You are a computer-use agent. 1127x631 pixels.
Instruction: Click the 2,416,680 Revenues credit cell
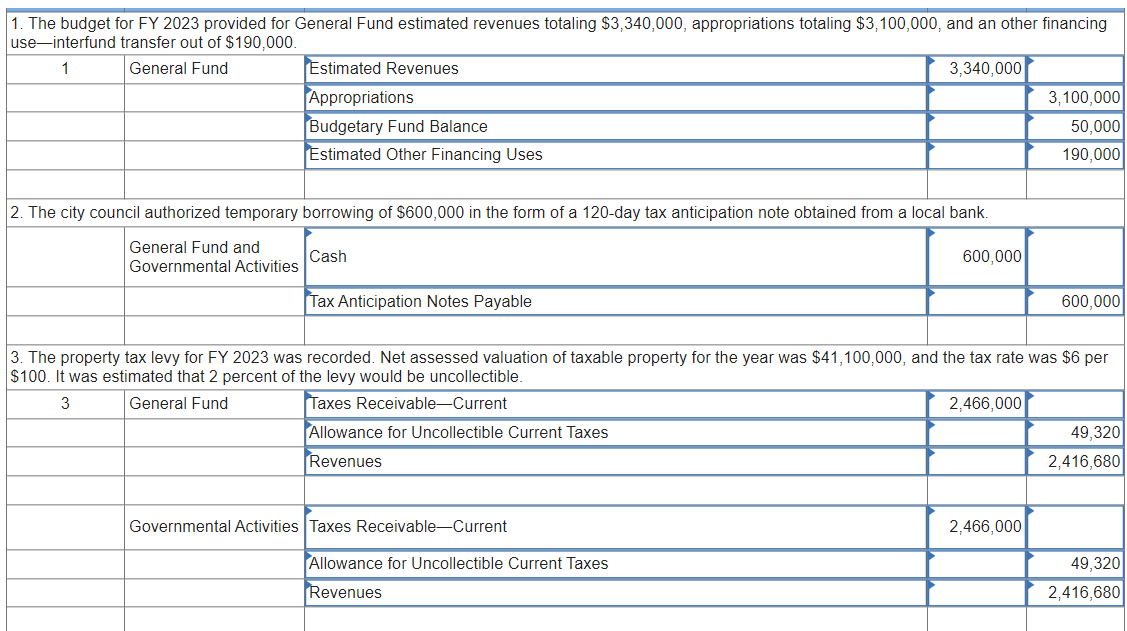coord(1074,461)
